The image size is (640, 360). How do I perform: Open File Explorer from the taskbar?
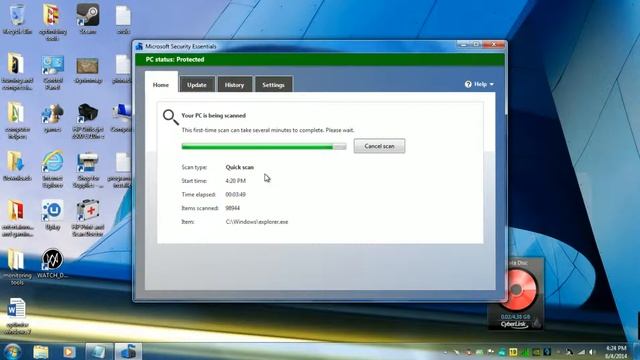[x=41, y=351]
